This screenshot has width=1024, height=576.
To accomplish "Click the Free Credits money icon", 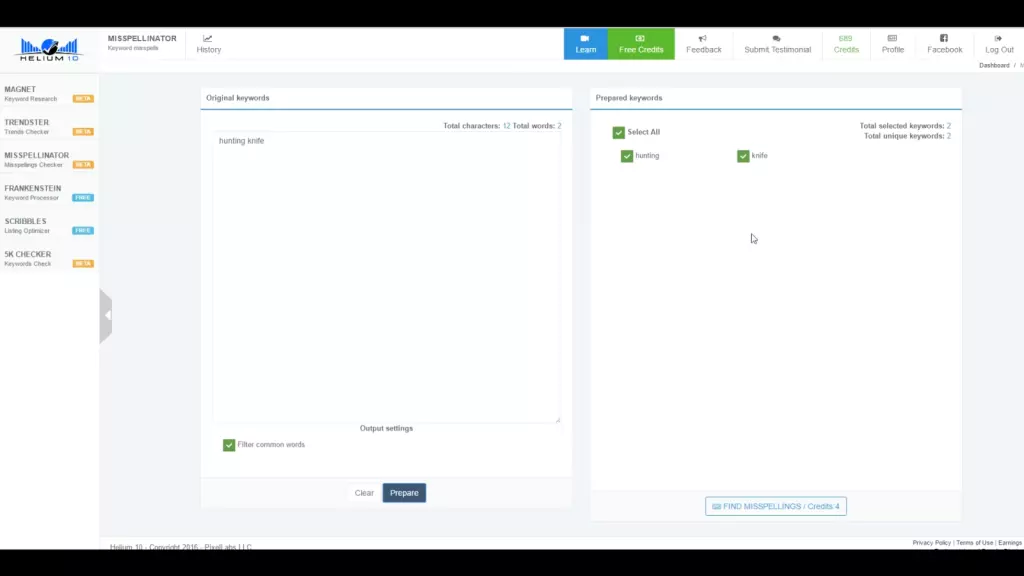I will pyautogui.click(x=640, y=39).
